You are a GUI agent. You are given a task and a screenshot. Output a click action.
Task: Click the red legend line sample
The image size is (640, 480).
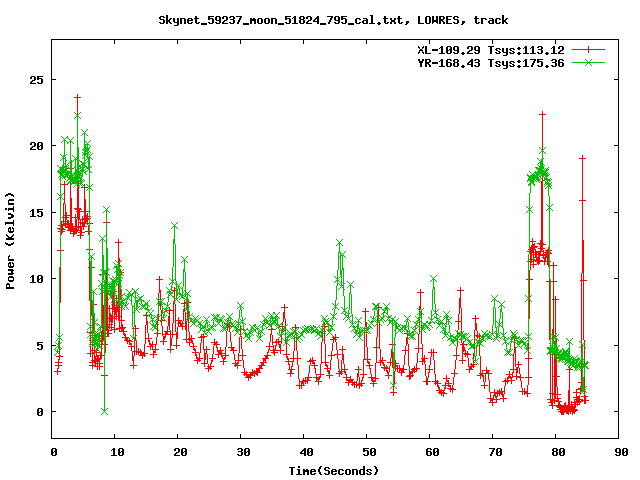click(x=588, y=50)
